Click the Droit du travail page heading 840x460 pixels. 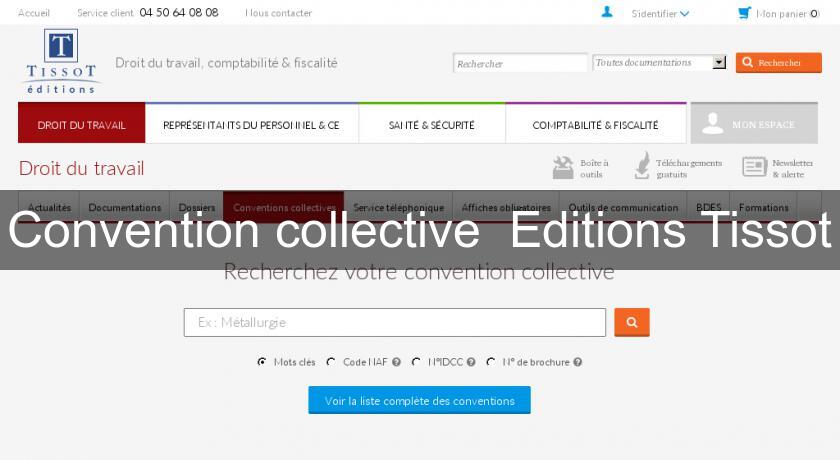(81, 168)
